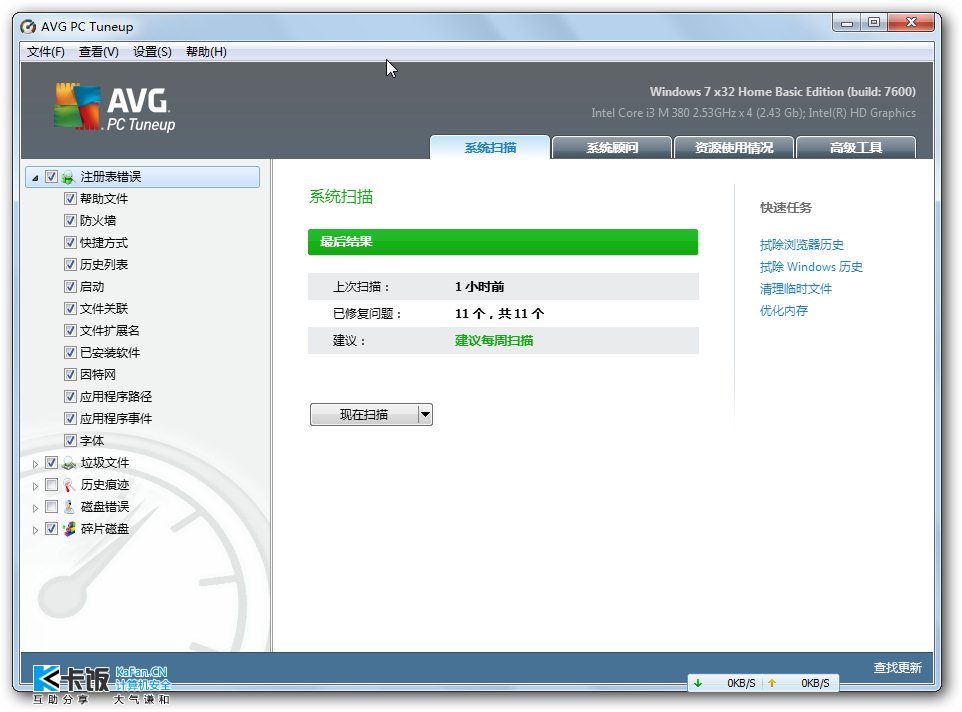Switch to the 系统扫描 tab
This screenshot has width=962, height=712.
(x=490, y=147)
